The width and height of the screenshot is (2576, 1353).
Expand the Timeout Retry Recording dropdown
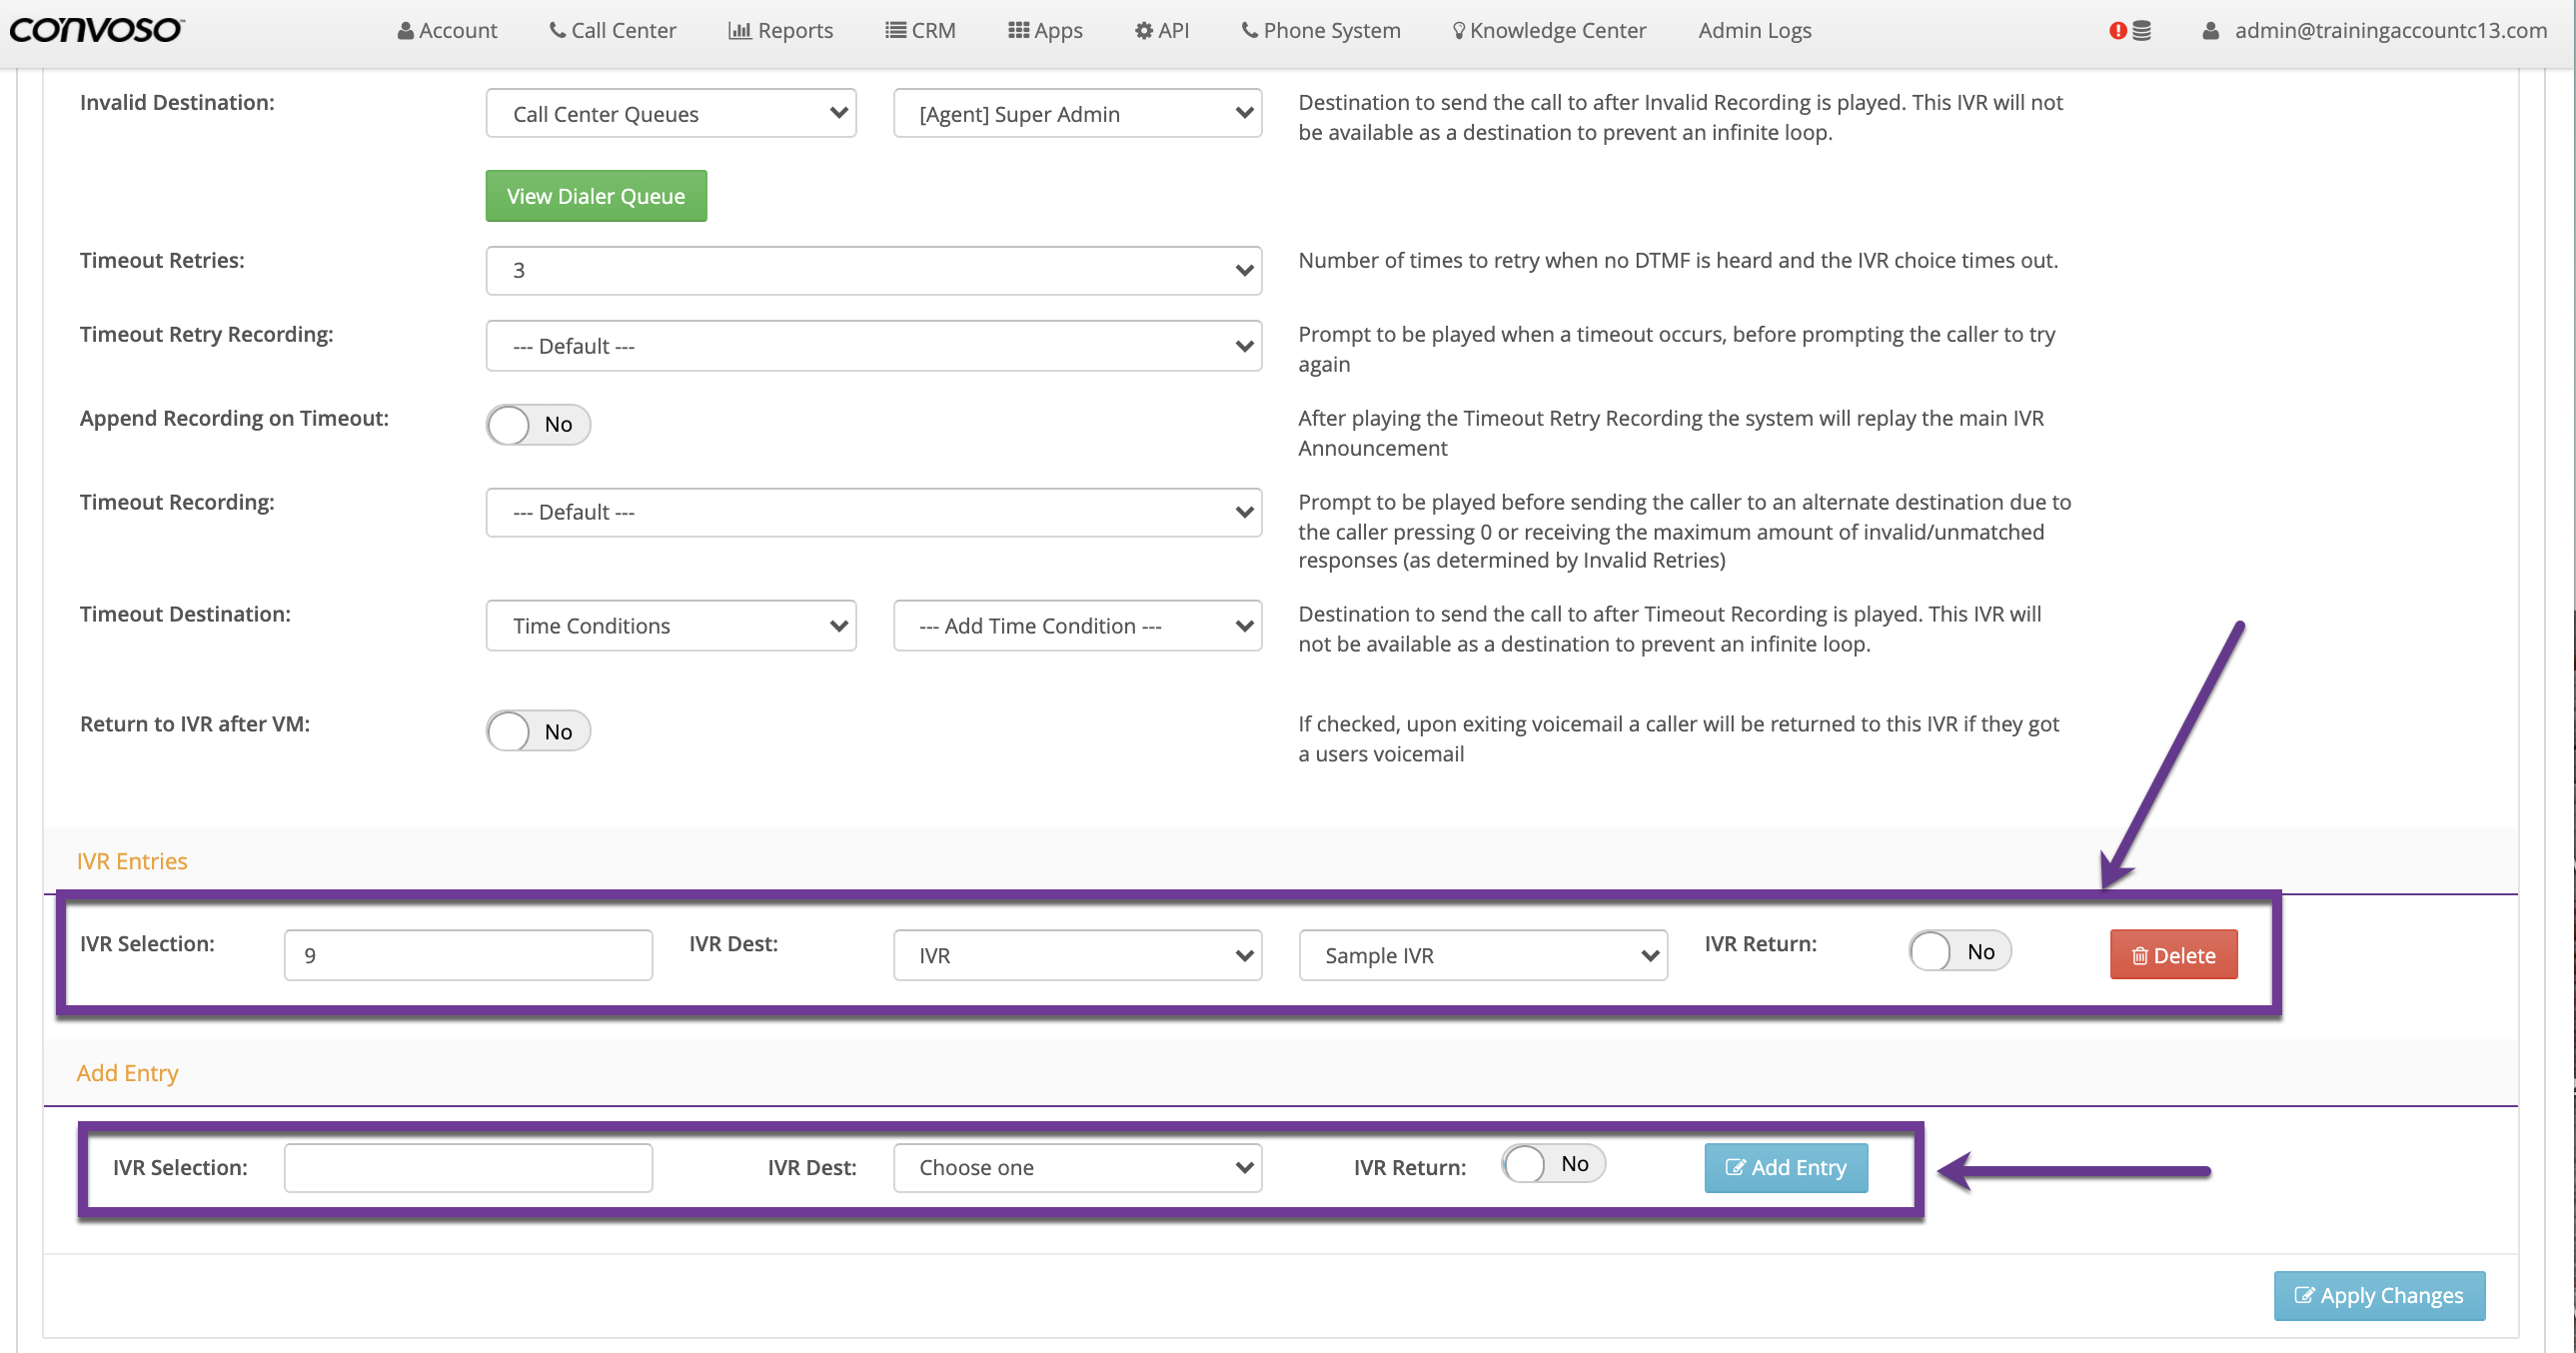point(873,346)
